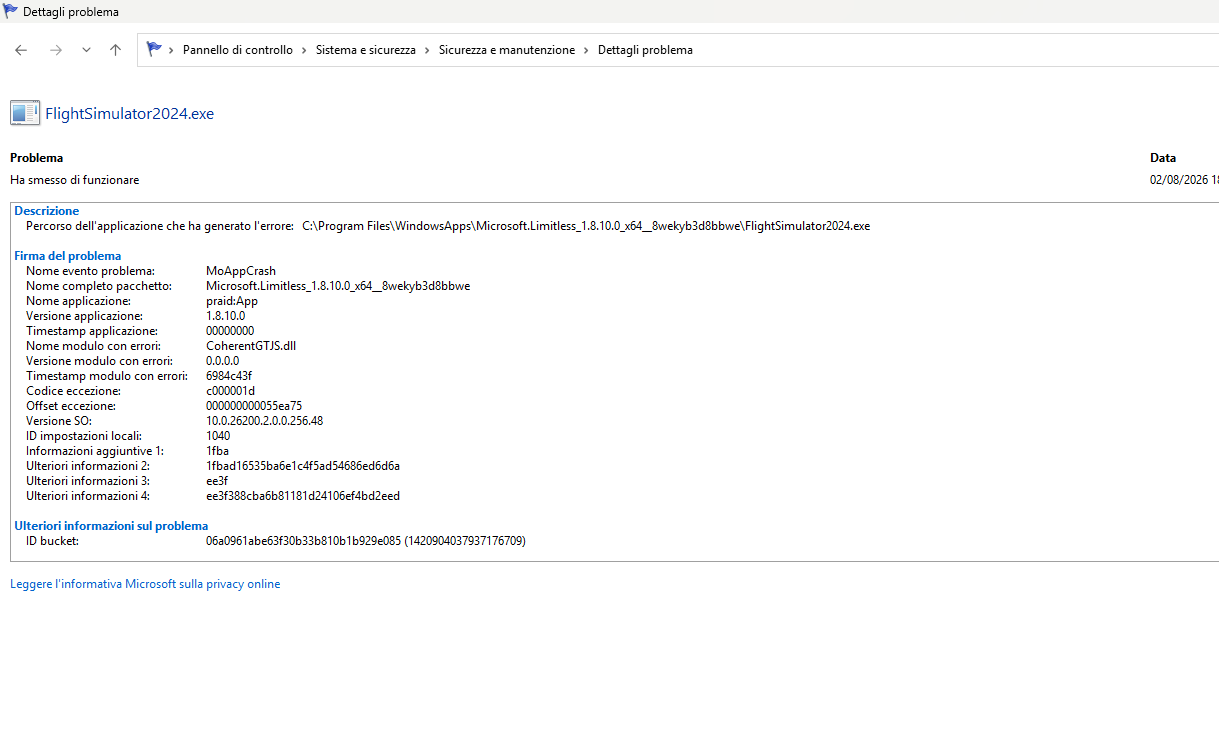The height and width of the screenshot is (742, 1219).
Task: Go up one level with Up arrow
Action: (115, 50)
